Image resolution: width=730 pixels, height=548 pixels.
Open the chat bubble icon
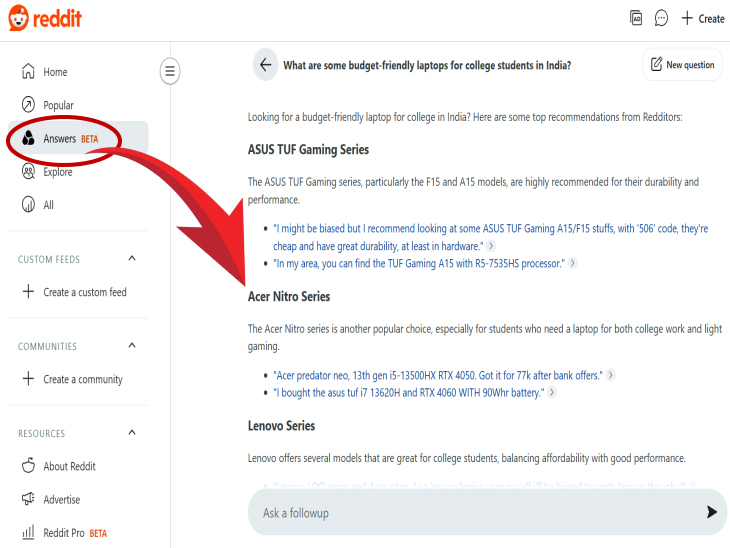pos(661,18)
